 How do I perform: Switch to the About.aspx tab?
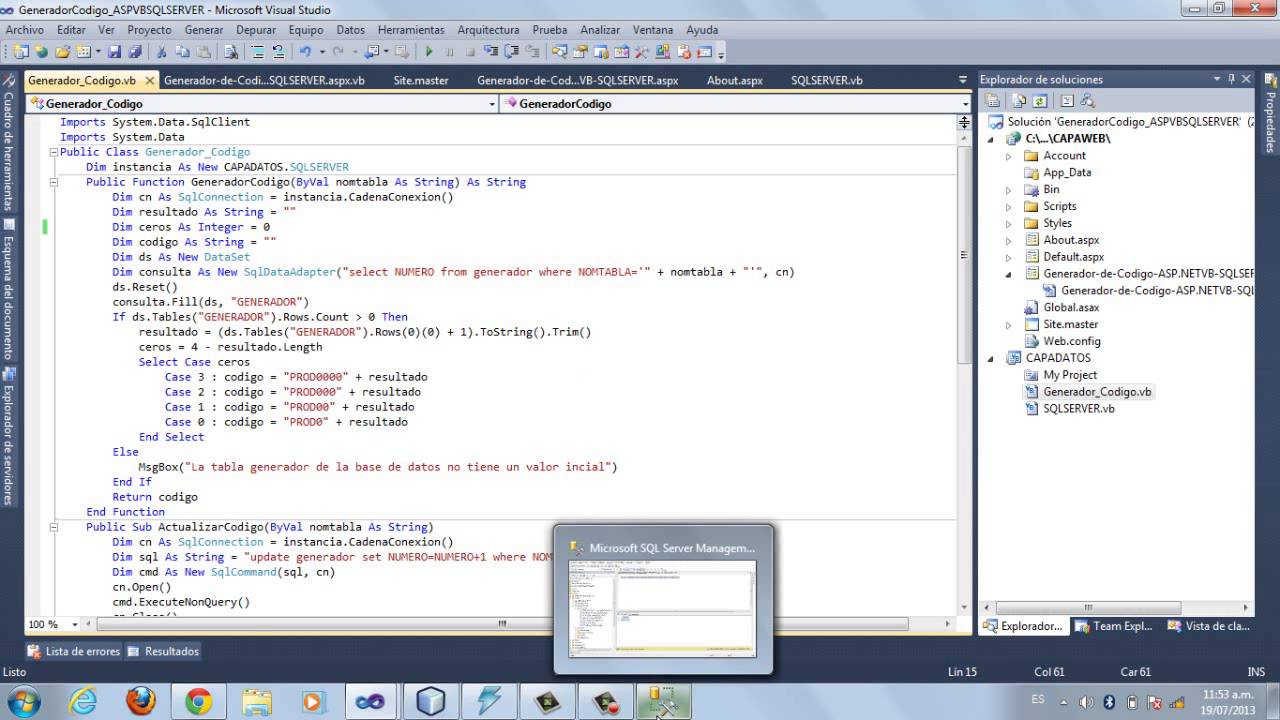[735, 80]
